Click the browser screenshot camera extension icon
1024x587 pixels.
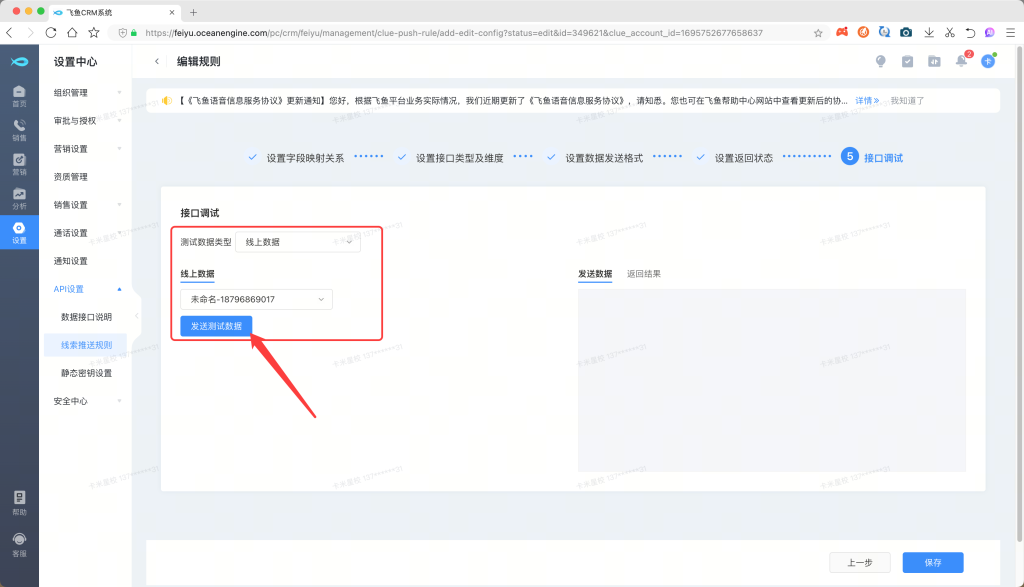point(906,32)
